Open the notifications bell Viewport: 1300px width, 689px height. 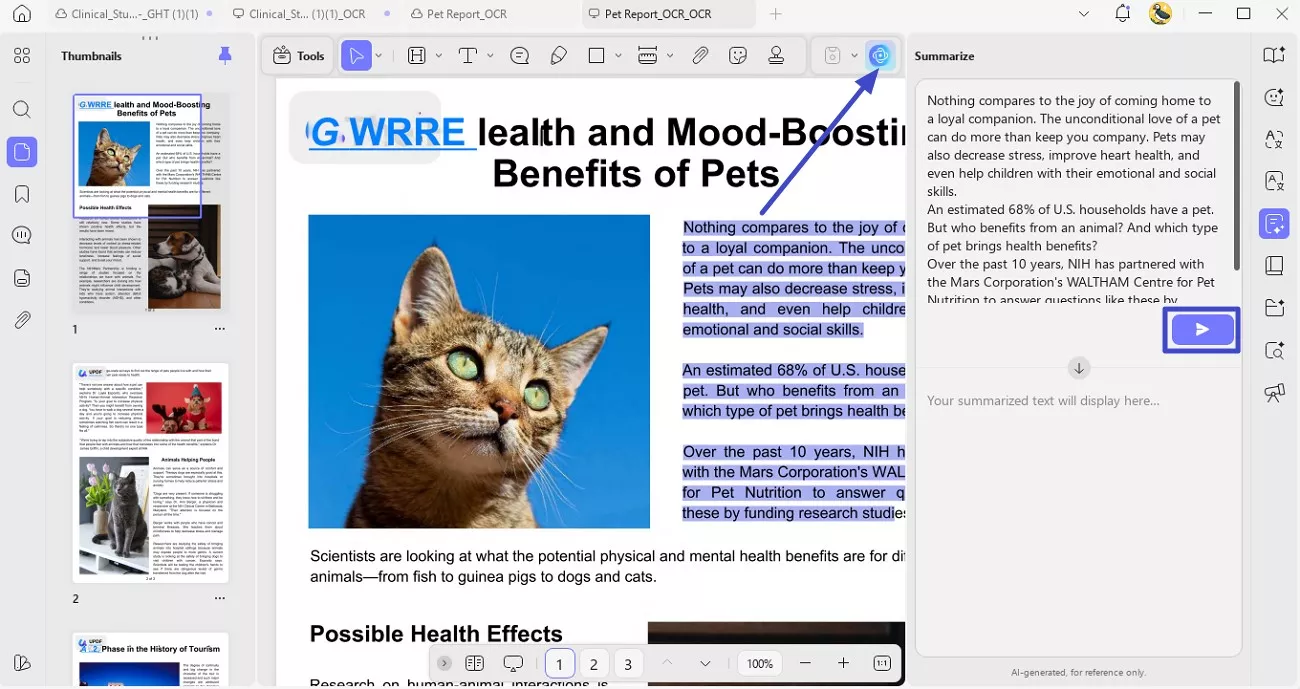click(1122, 14)
